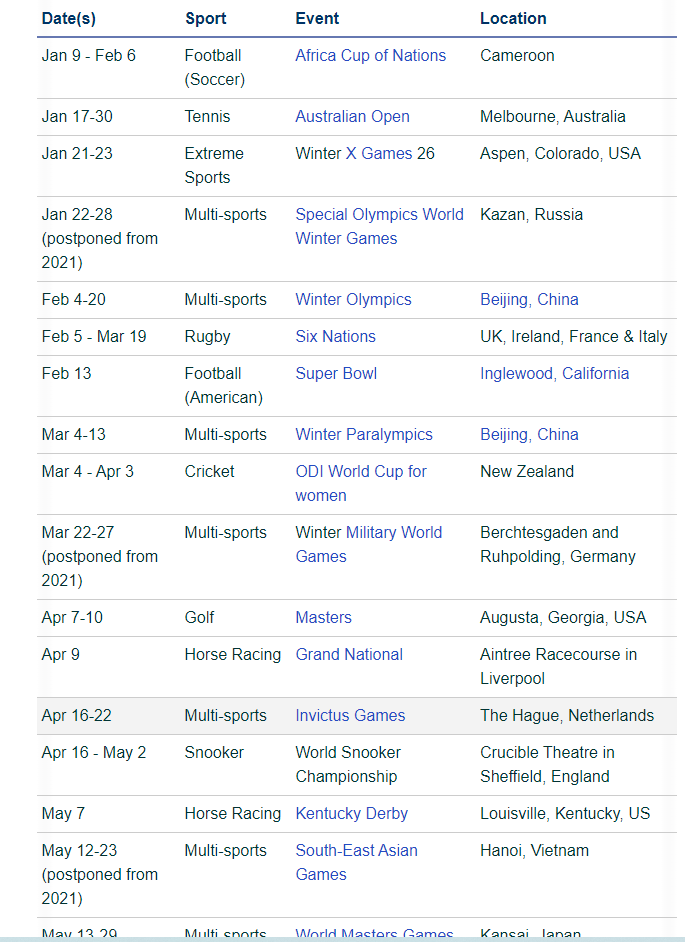
Task: Click the Event column header
Action: tap(317, 19)
